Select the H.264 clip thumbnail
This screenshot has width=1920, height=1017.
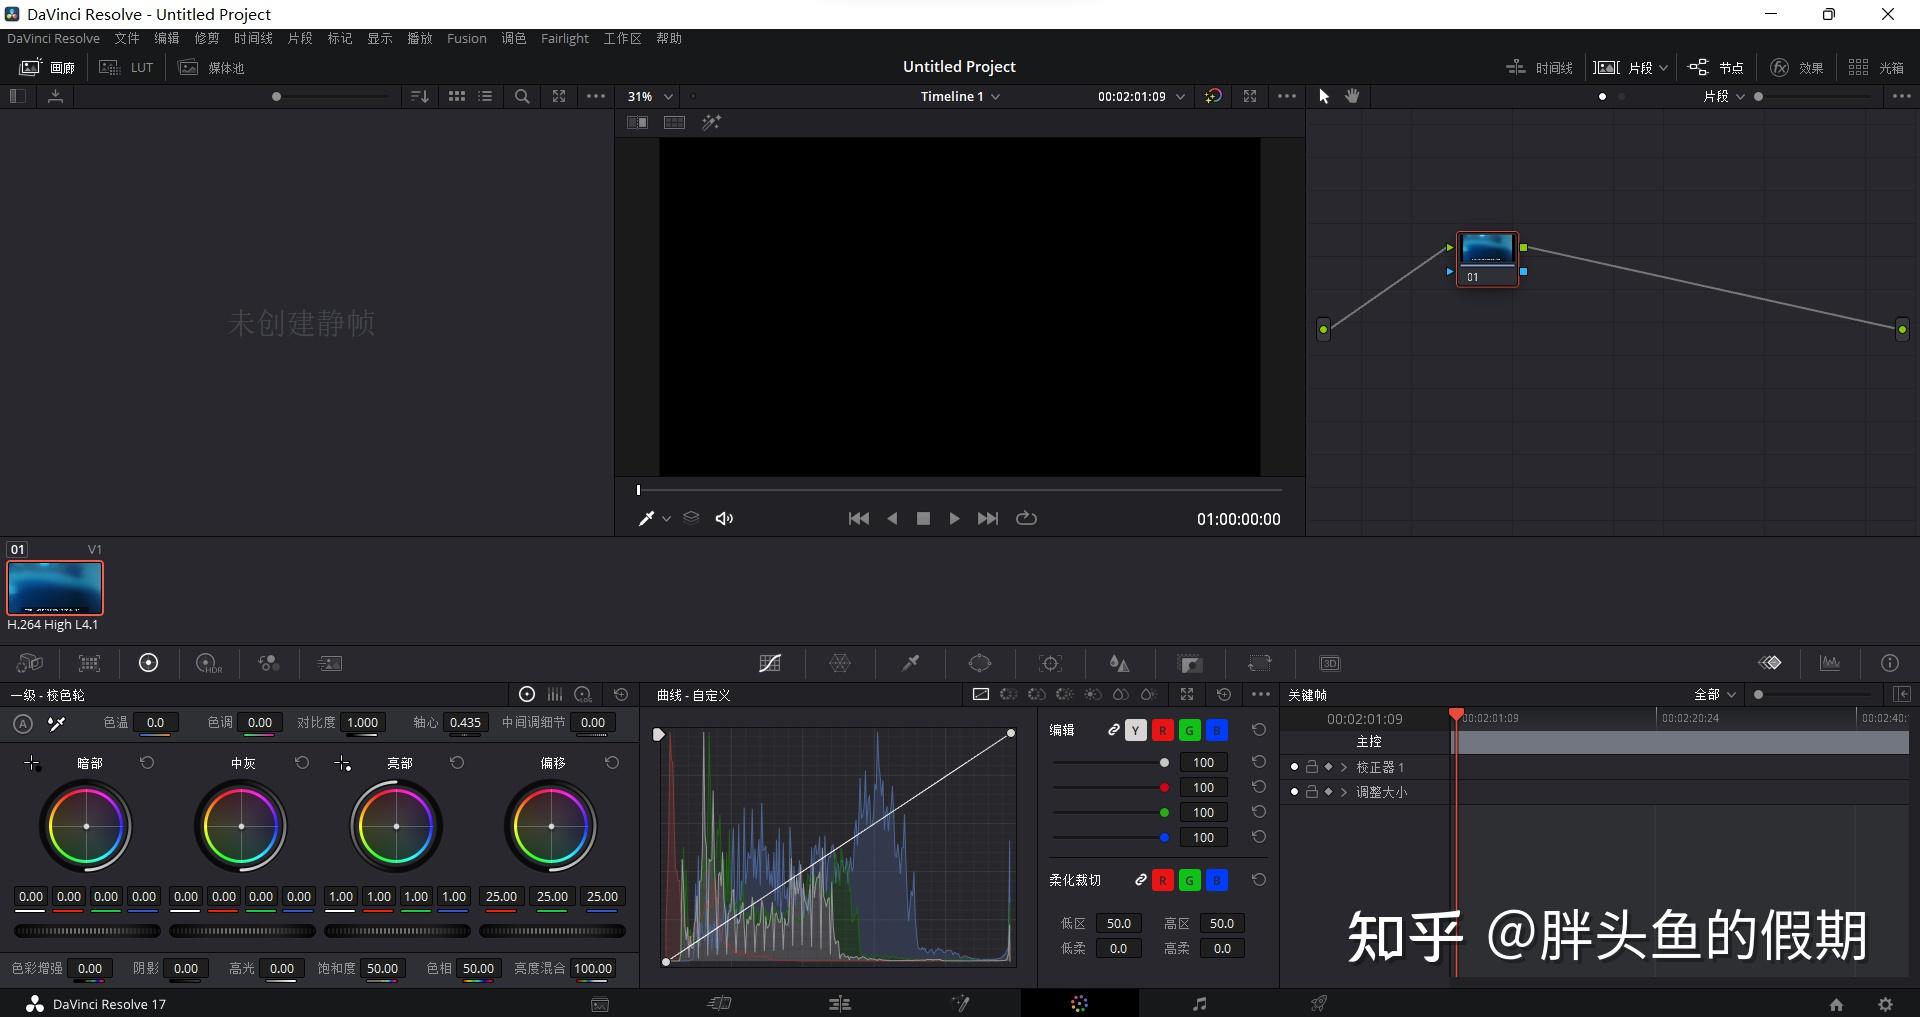(55, 588)
